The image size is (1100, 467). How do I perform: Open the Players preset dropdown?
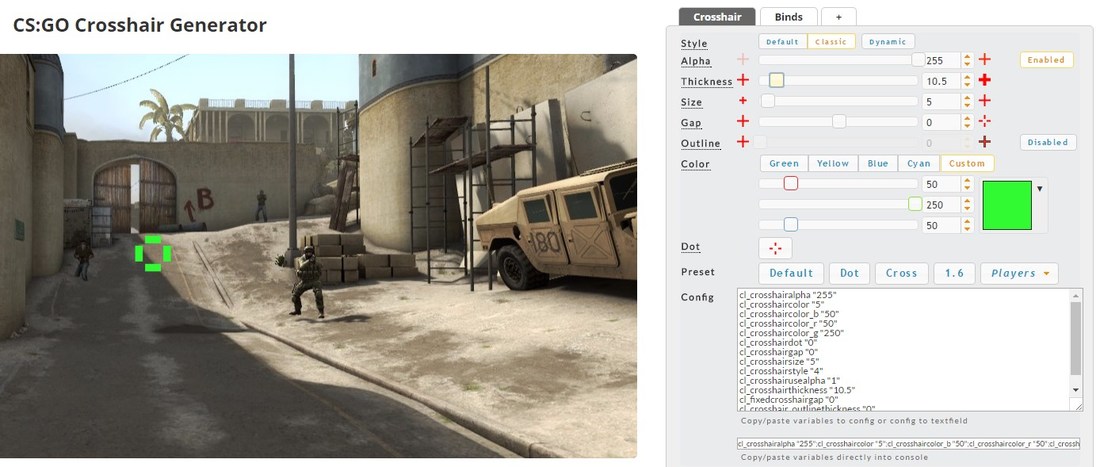point(1019,273)
